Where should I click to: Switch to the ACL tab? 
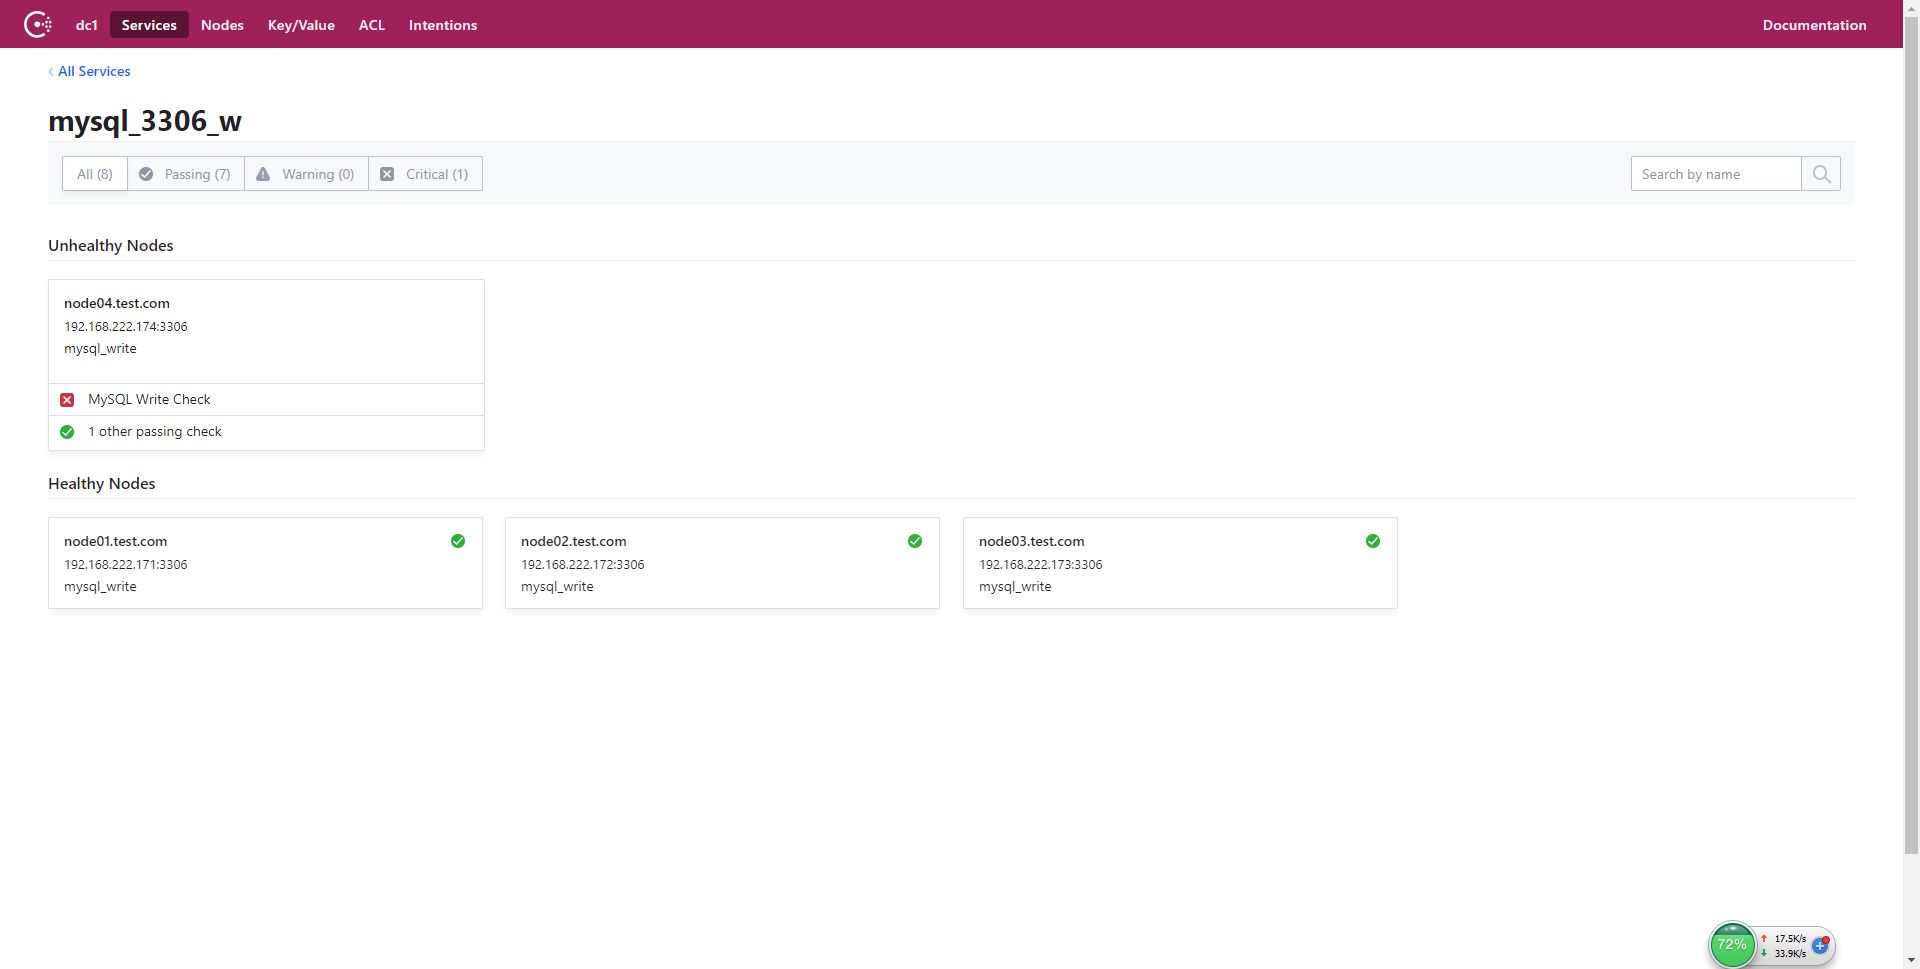[372, 25]
